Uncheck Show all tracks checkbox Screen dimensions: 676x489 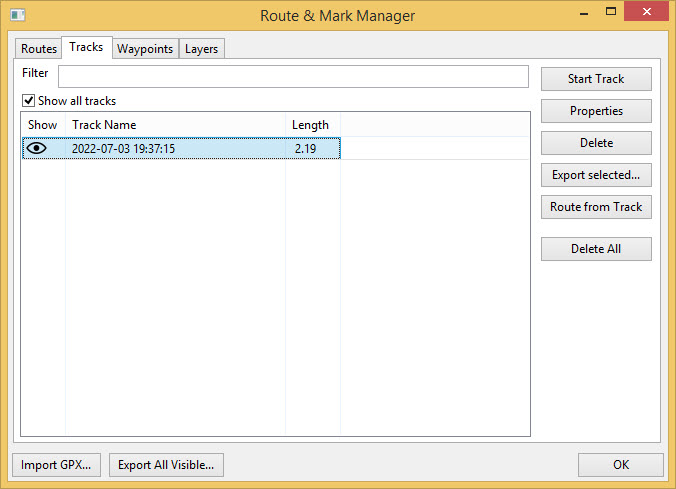(x=28, y=101)
